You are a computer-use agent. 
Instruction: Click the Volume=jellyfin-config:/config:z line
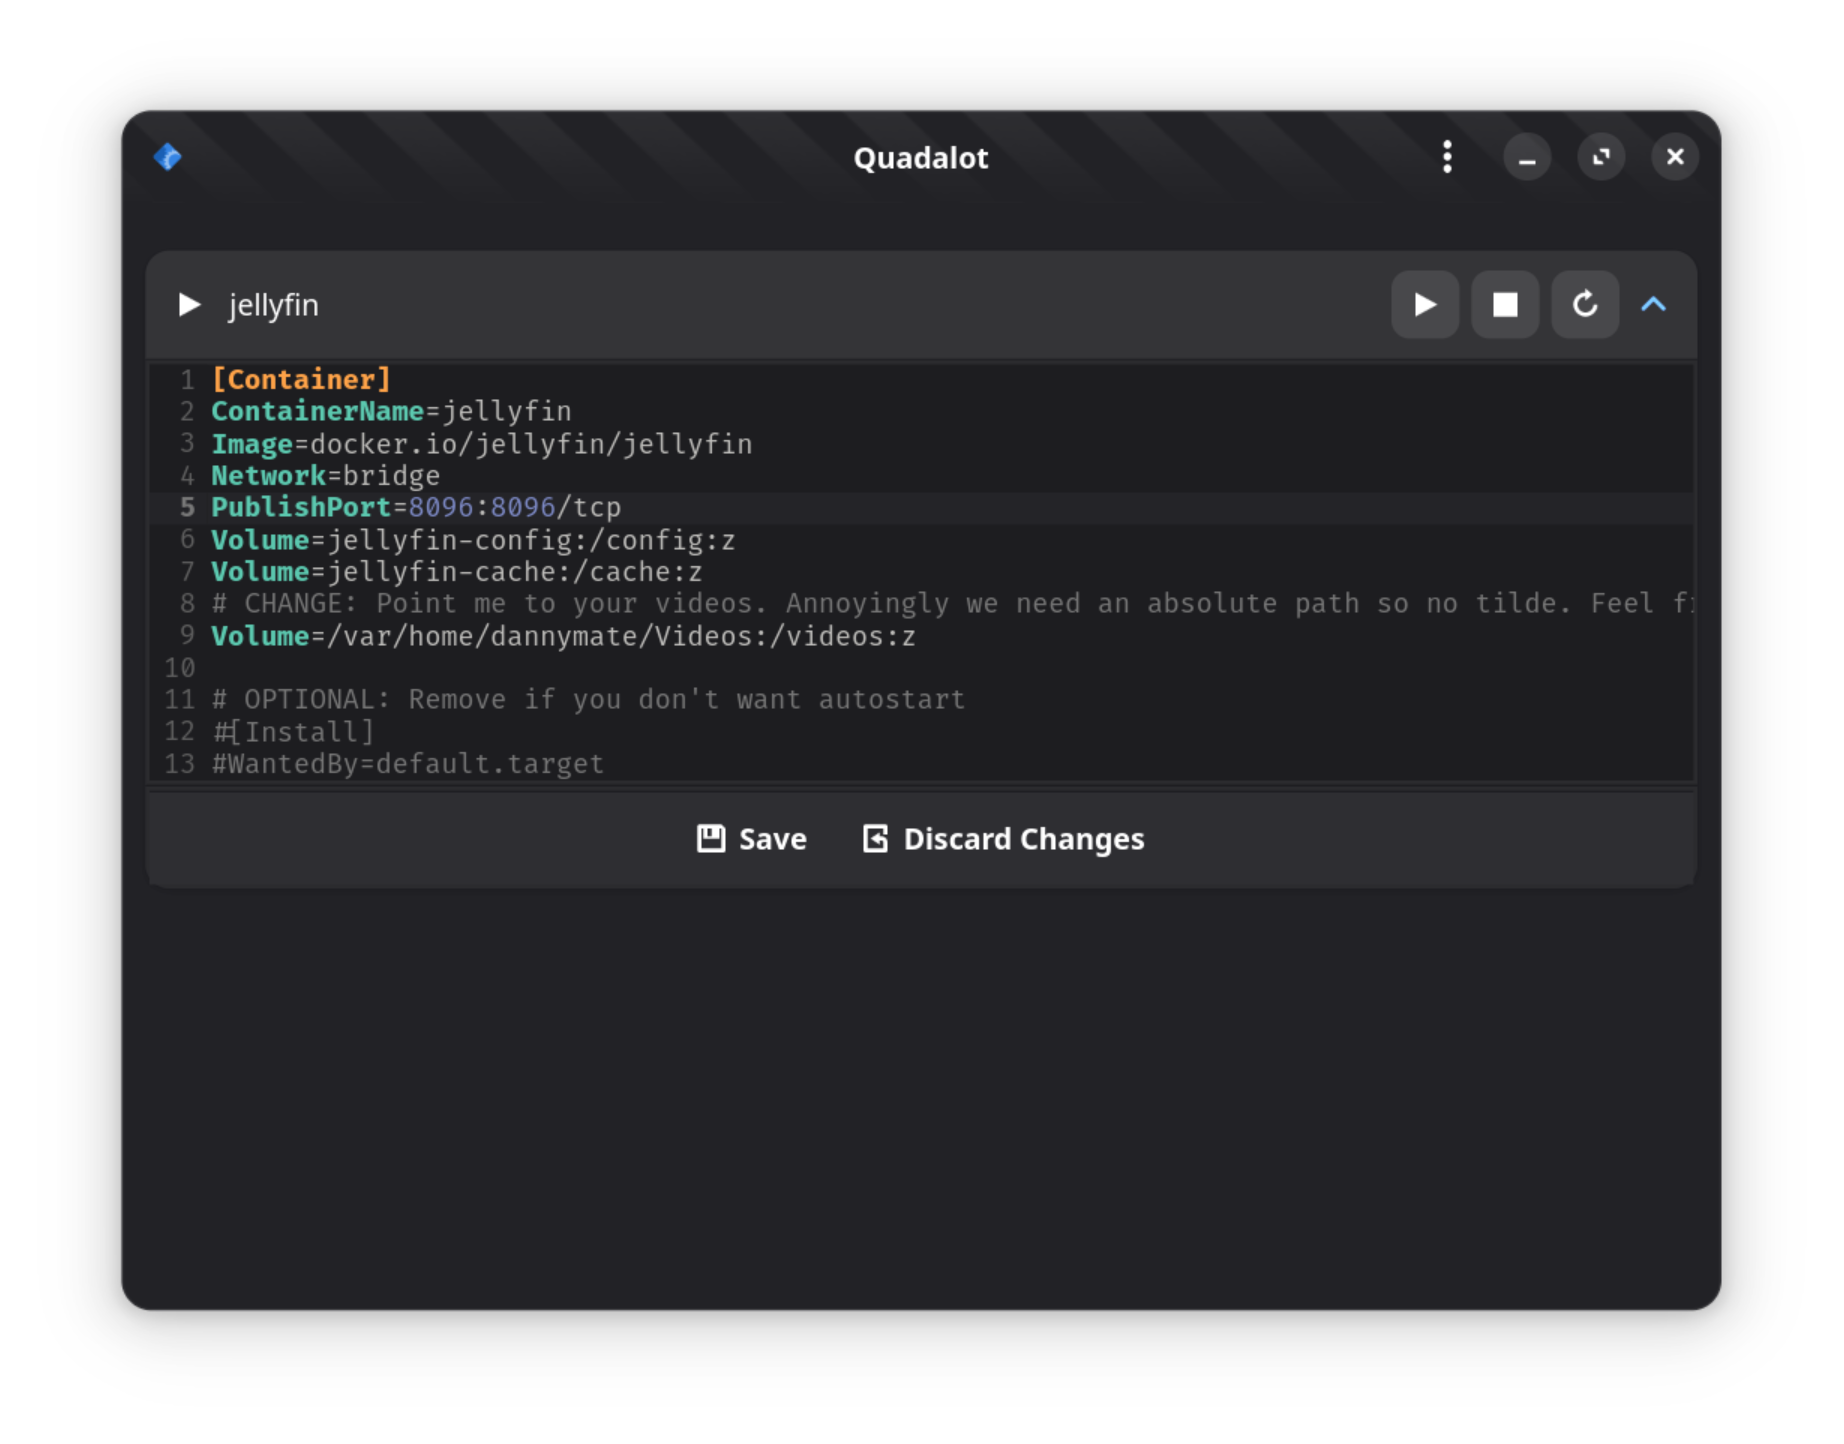pos(473,540)
